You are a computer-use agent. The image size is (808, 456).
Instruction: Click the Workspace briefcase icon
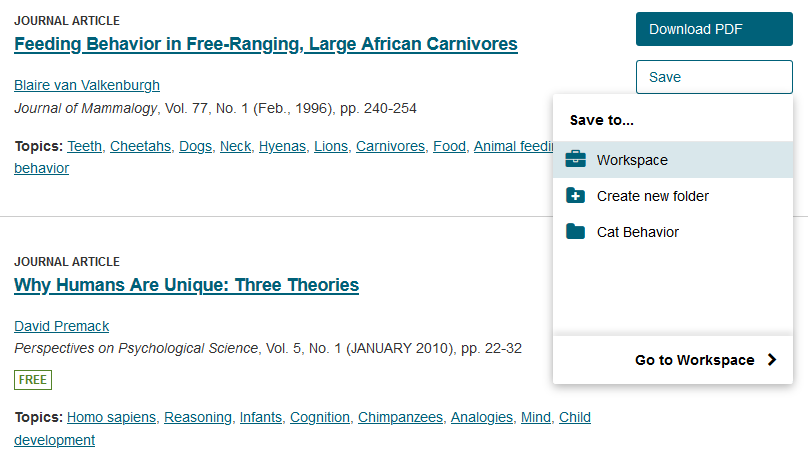(x=575, y=159)
